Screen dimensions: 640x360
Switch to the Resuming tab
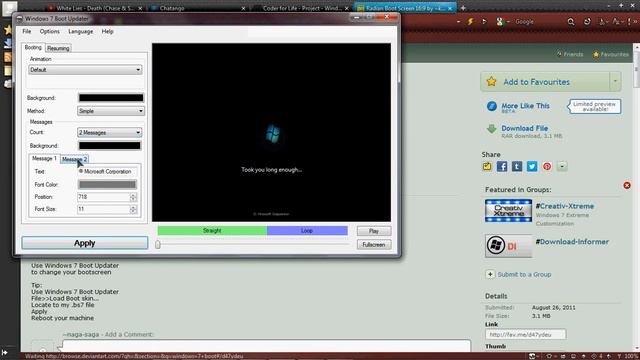pos(58,48)
